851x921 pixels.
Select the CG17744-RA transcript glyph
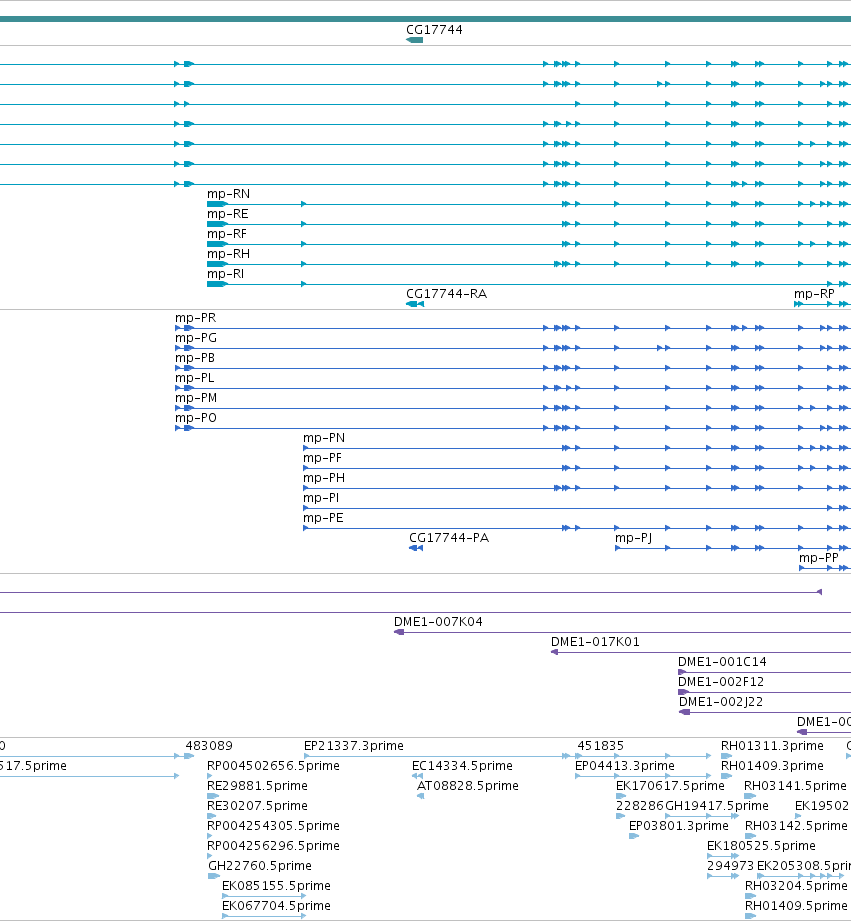[x=415, y=304]
